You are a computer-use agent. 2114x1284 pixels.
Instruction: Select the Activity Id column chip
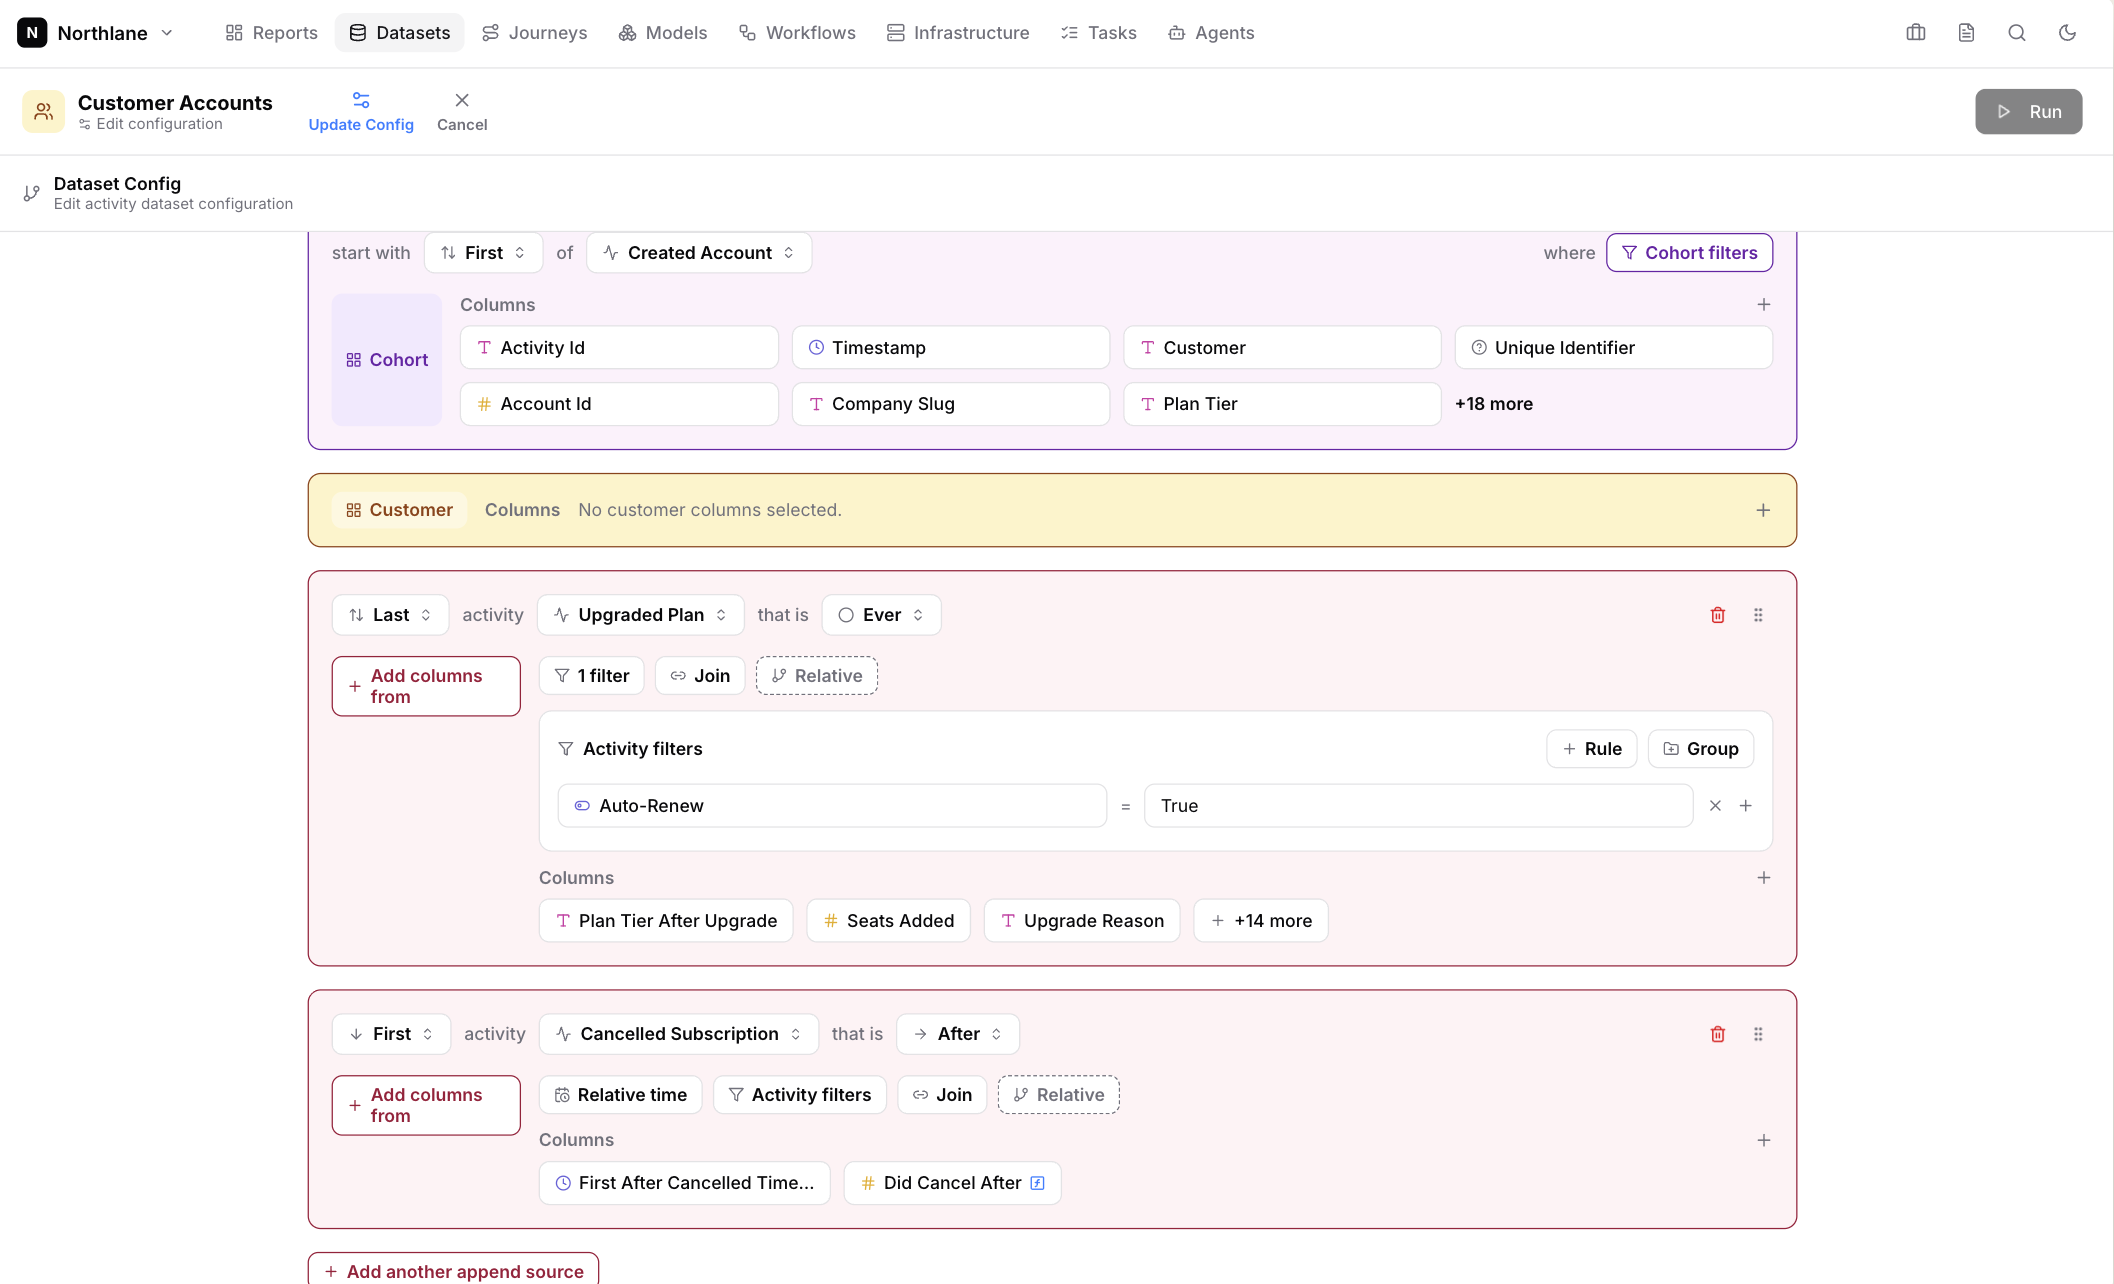[619, 348]
